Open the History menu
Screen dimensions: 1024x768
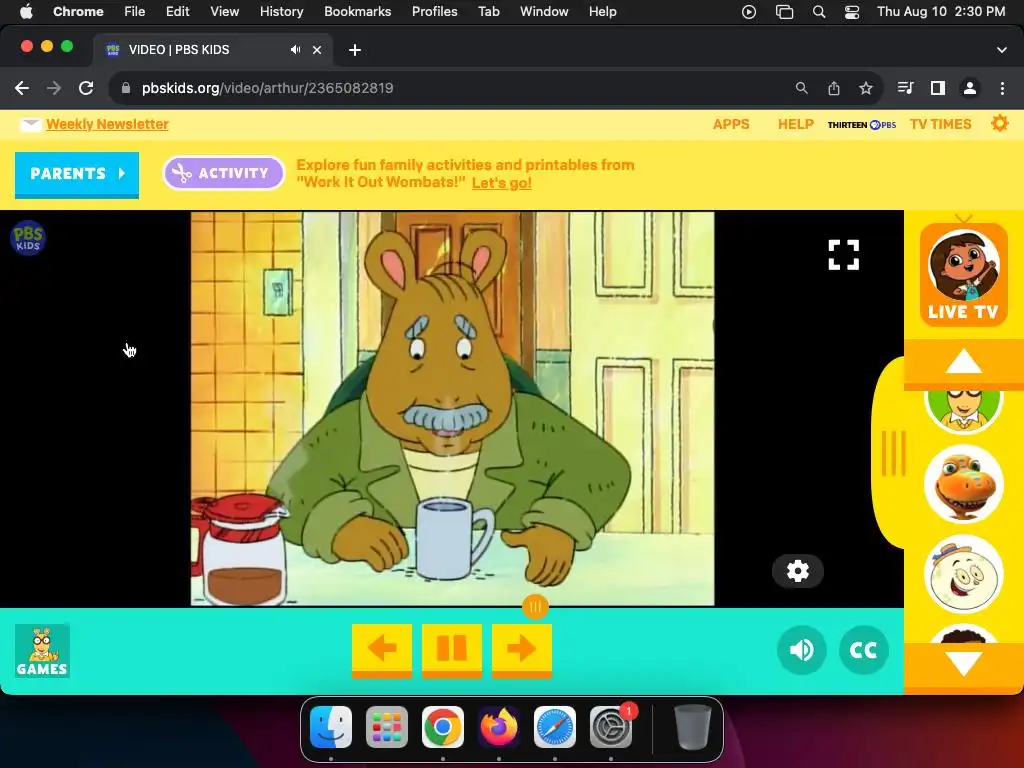281,11
